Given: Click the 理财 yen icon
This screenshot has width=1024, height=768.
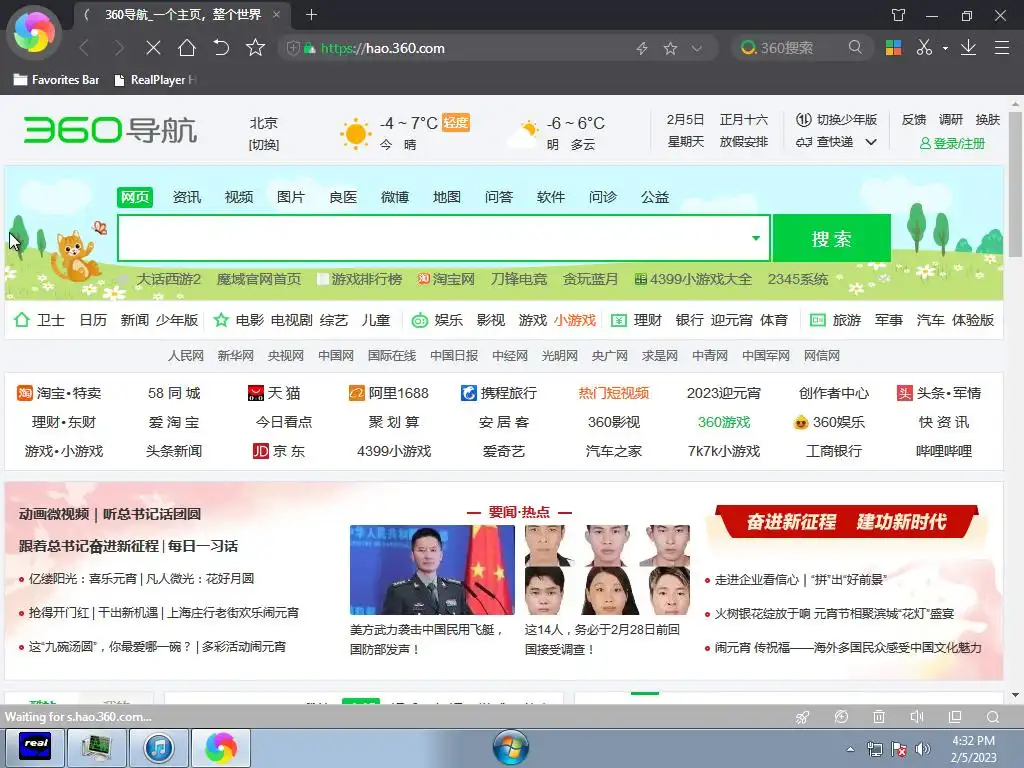Looking at the screenshot, I should (618, 320).
